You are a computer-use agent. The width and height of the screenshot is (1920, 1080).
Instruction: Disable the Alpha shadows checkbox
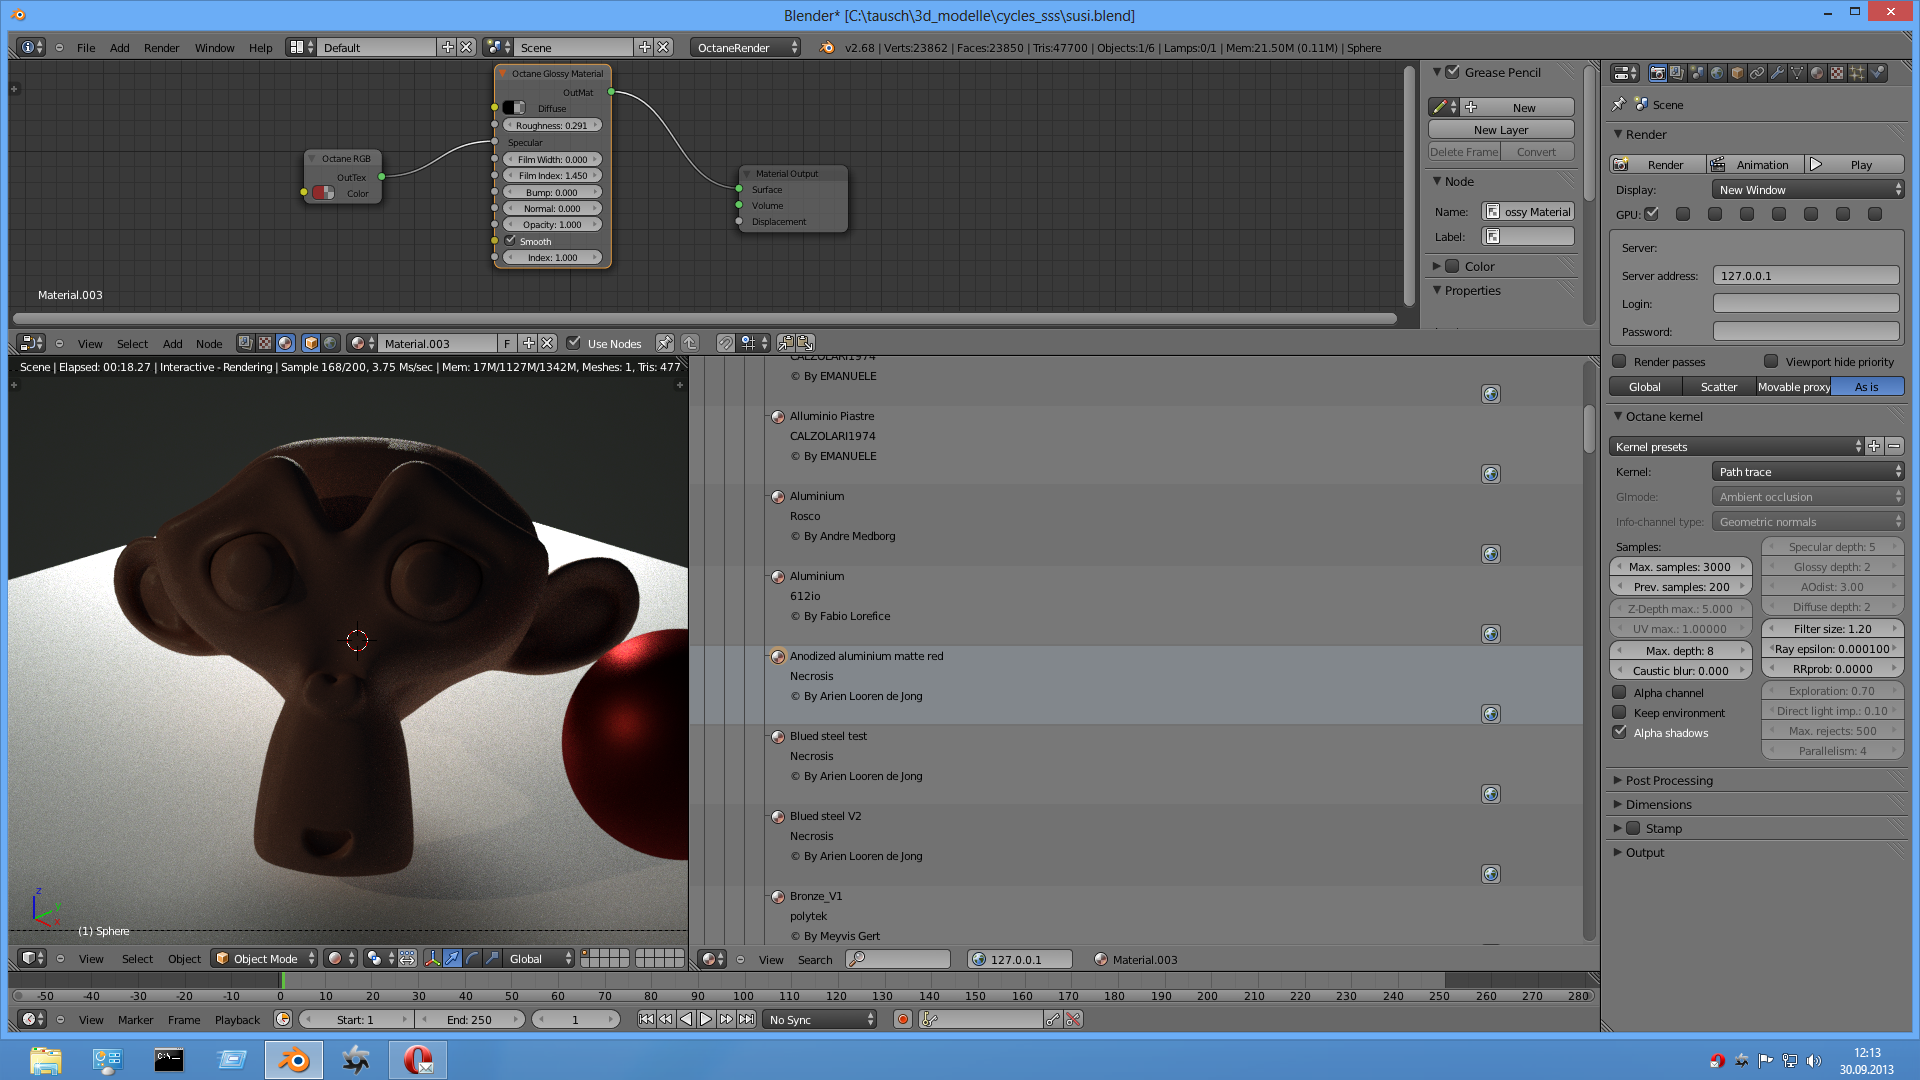click(1619, 732)
